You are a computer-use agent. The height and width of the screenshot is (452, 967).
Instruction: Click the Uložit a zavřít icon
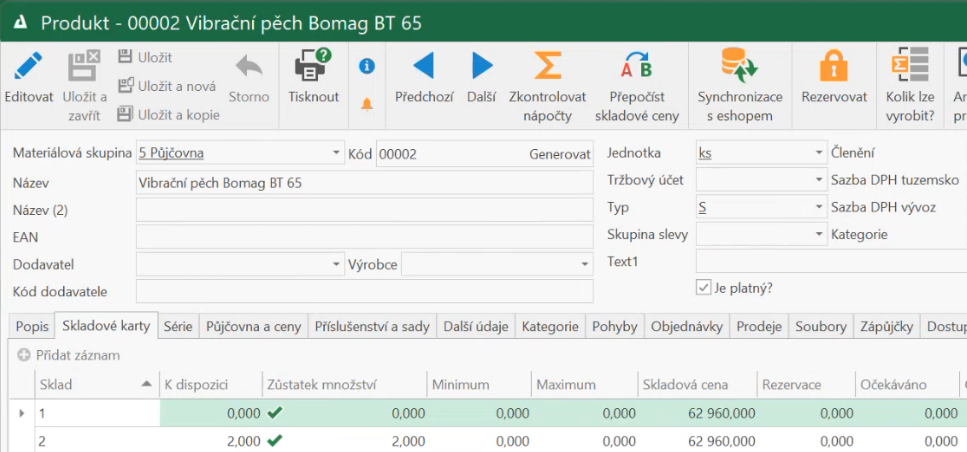84,66
